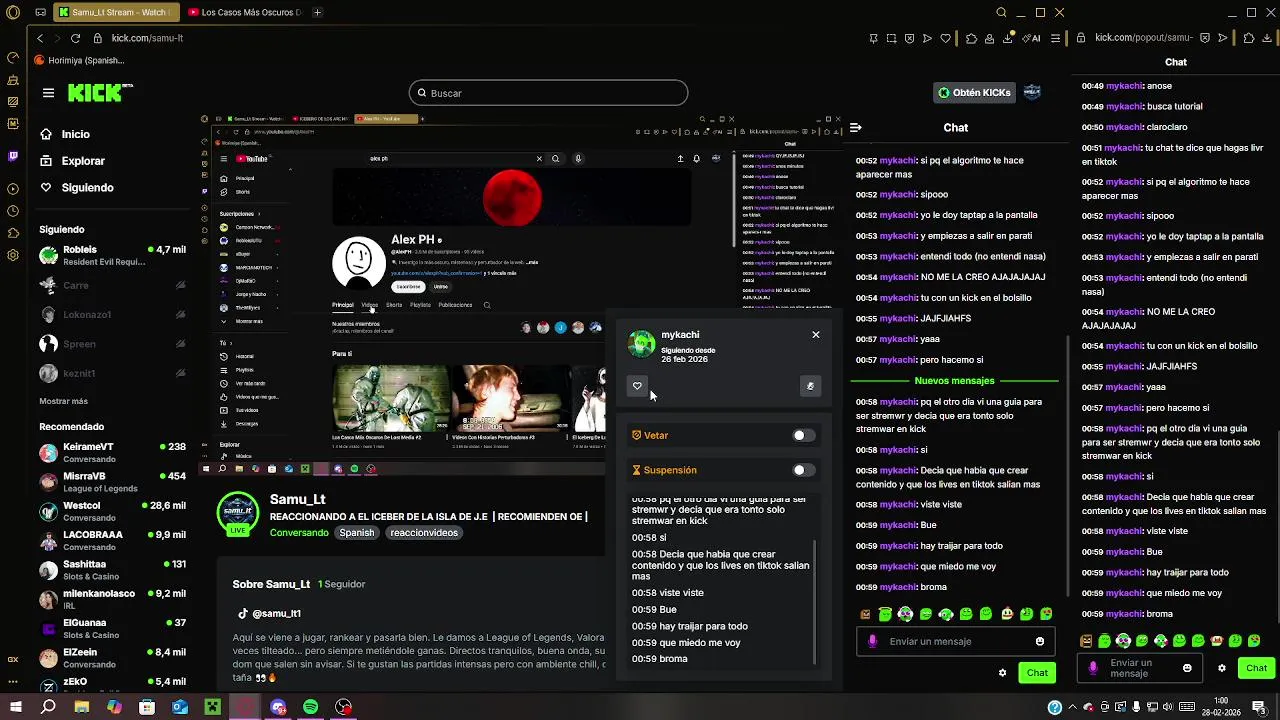Screen dimensions: 1280x720
Task: Click heart follow icon in mykachi card
Action: click(637, 386)
